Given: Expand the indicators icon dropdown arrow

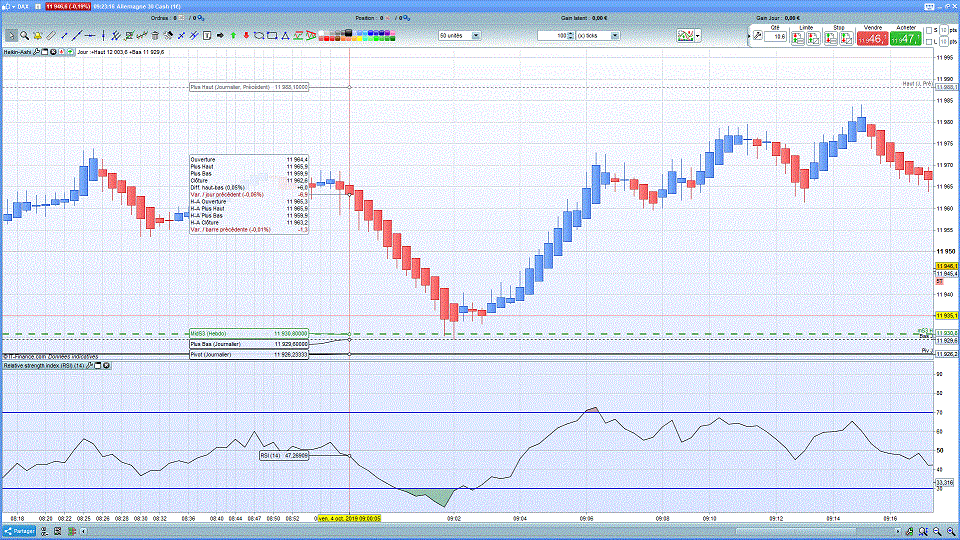Looking at the screenshot, I should pyautogui.click(x=697, y=36).
